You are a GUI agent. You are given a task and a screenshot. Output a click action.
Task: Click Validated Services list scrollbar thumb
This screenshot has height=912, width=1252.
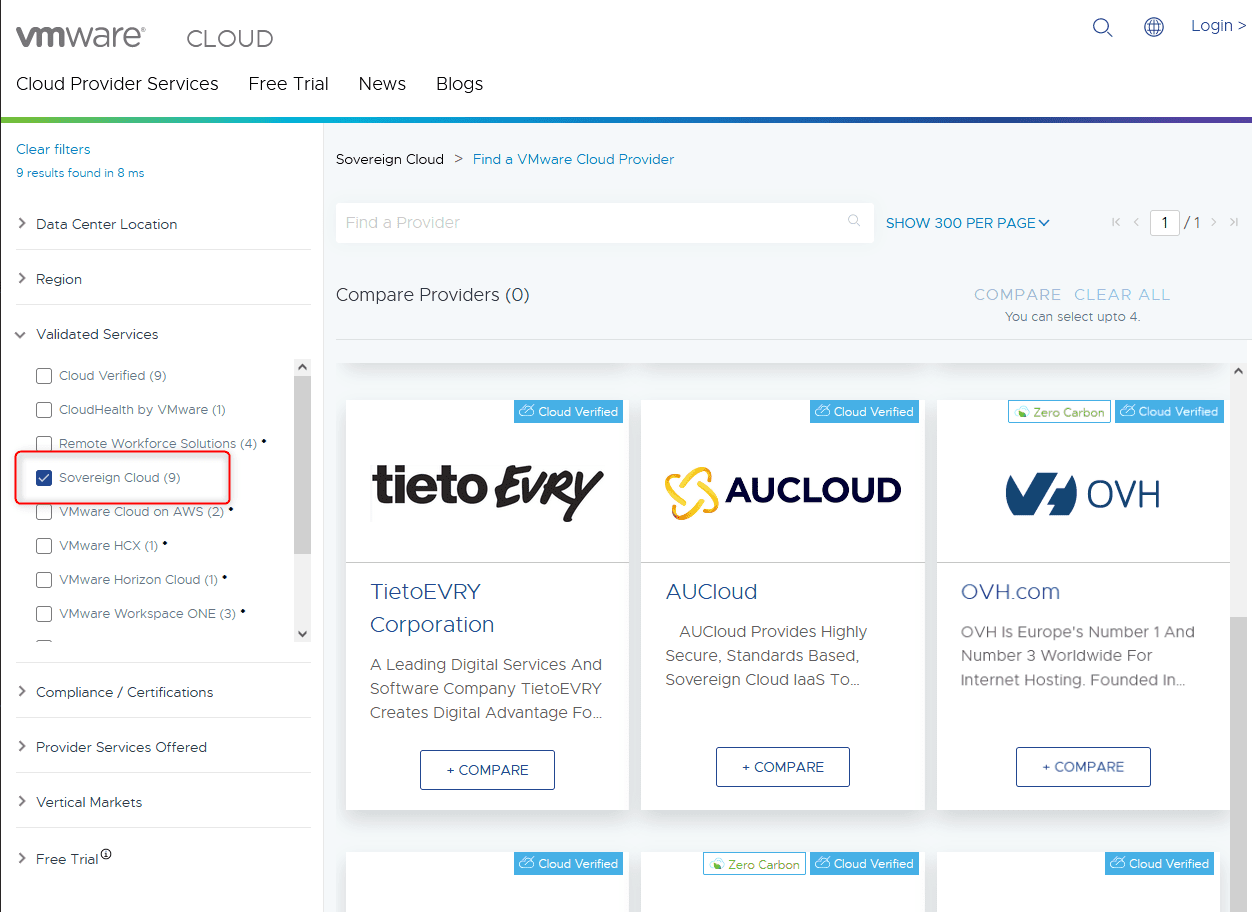302,465
